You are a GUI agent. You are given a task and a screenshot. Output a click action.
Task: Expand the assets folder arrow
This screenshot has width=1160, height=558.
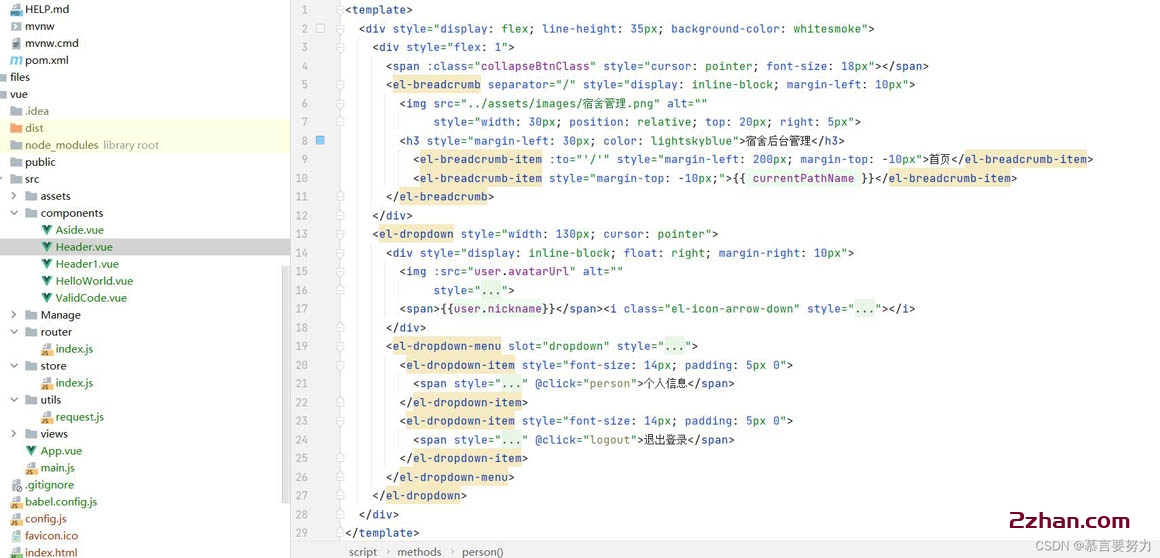[x=14, y=196]
